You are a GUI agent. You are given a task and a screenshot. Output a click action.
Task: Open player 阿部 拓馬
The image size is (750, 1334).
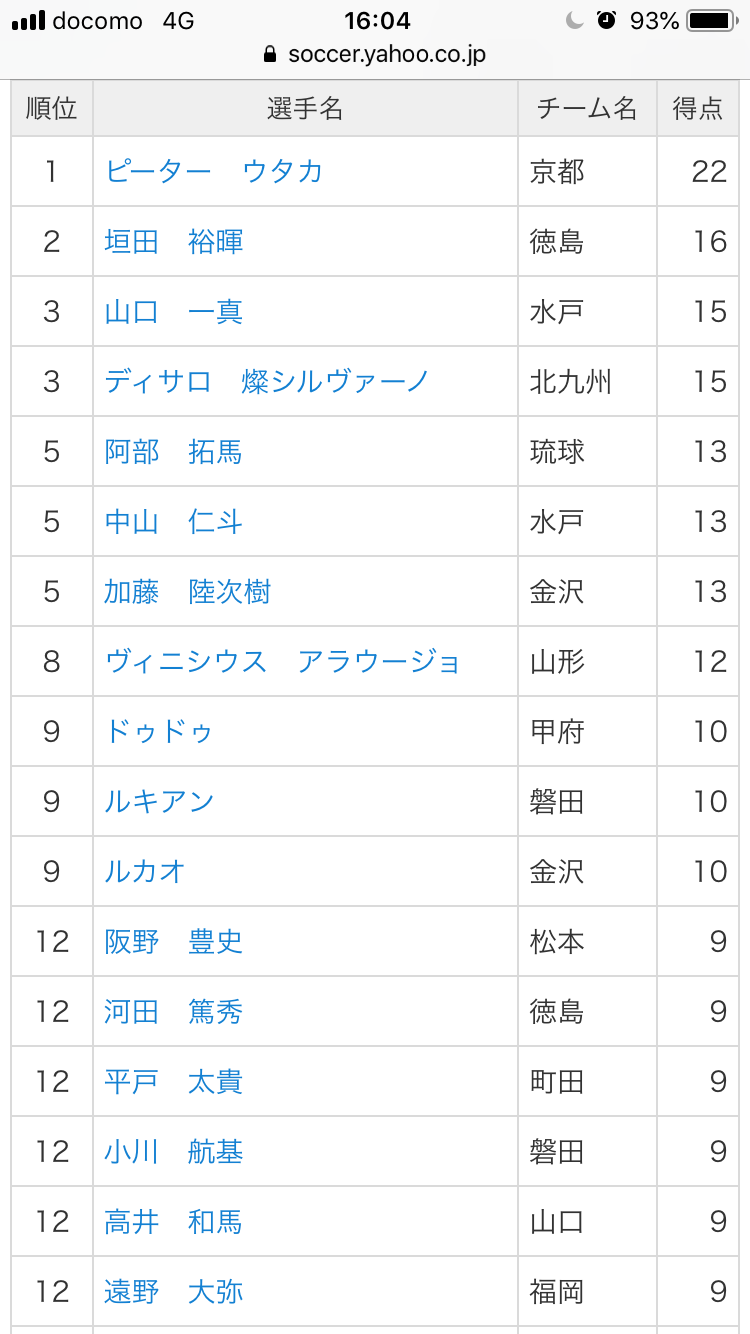pos(174,451)
